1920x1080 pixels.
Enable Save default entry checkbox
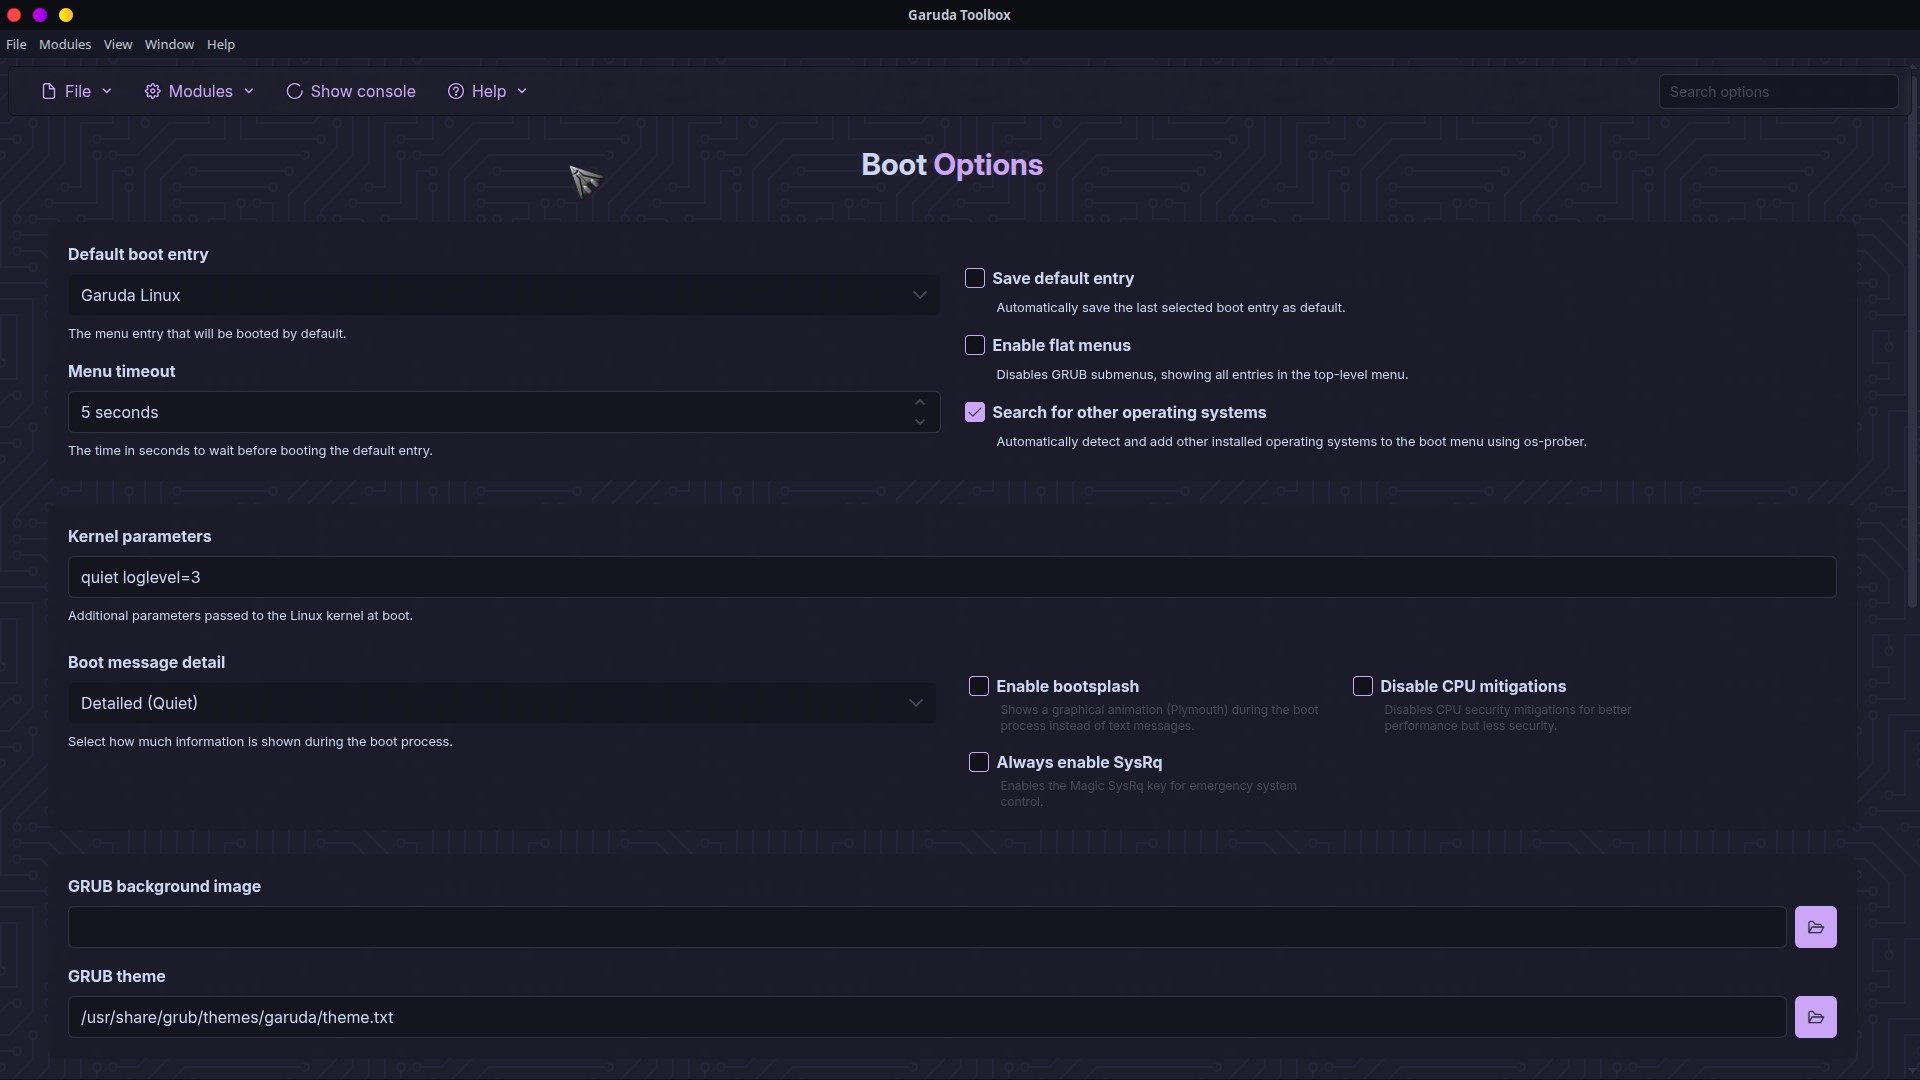pyautogui.click(x=975, y=278)
